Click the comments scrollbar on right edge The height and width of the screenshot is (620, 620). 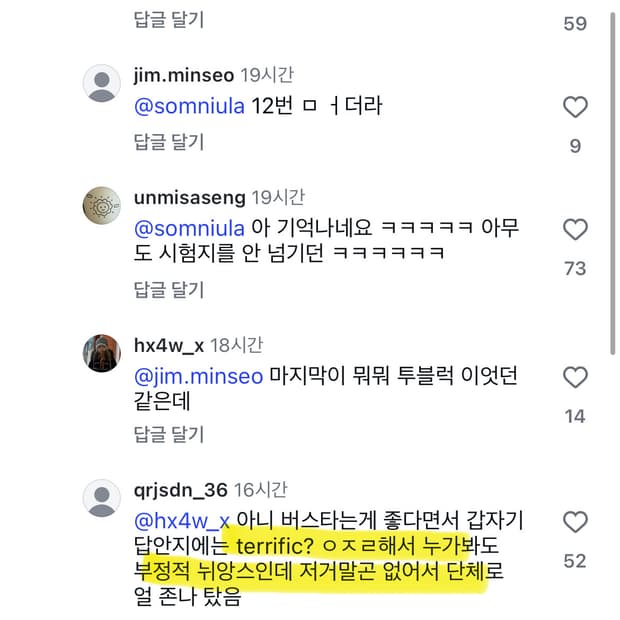[613, 180]
